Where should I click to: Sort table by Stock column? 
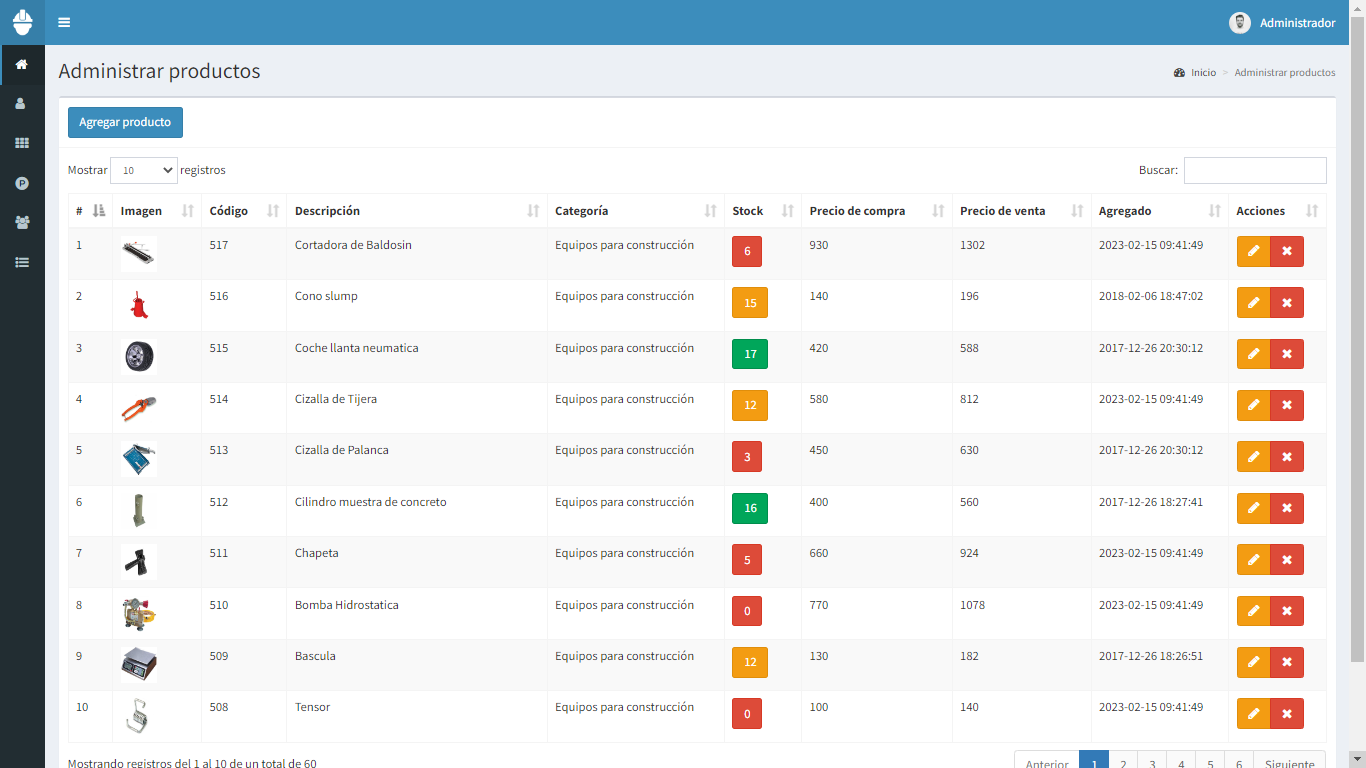click(762, 211)
